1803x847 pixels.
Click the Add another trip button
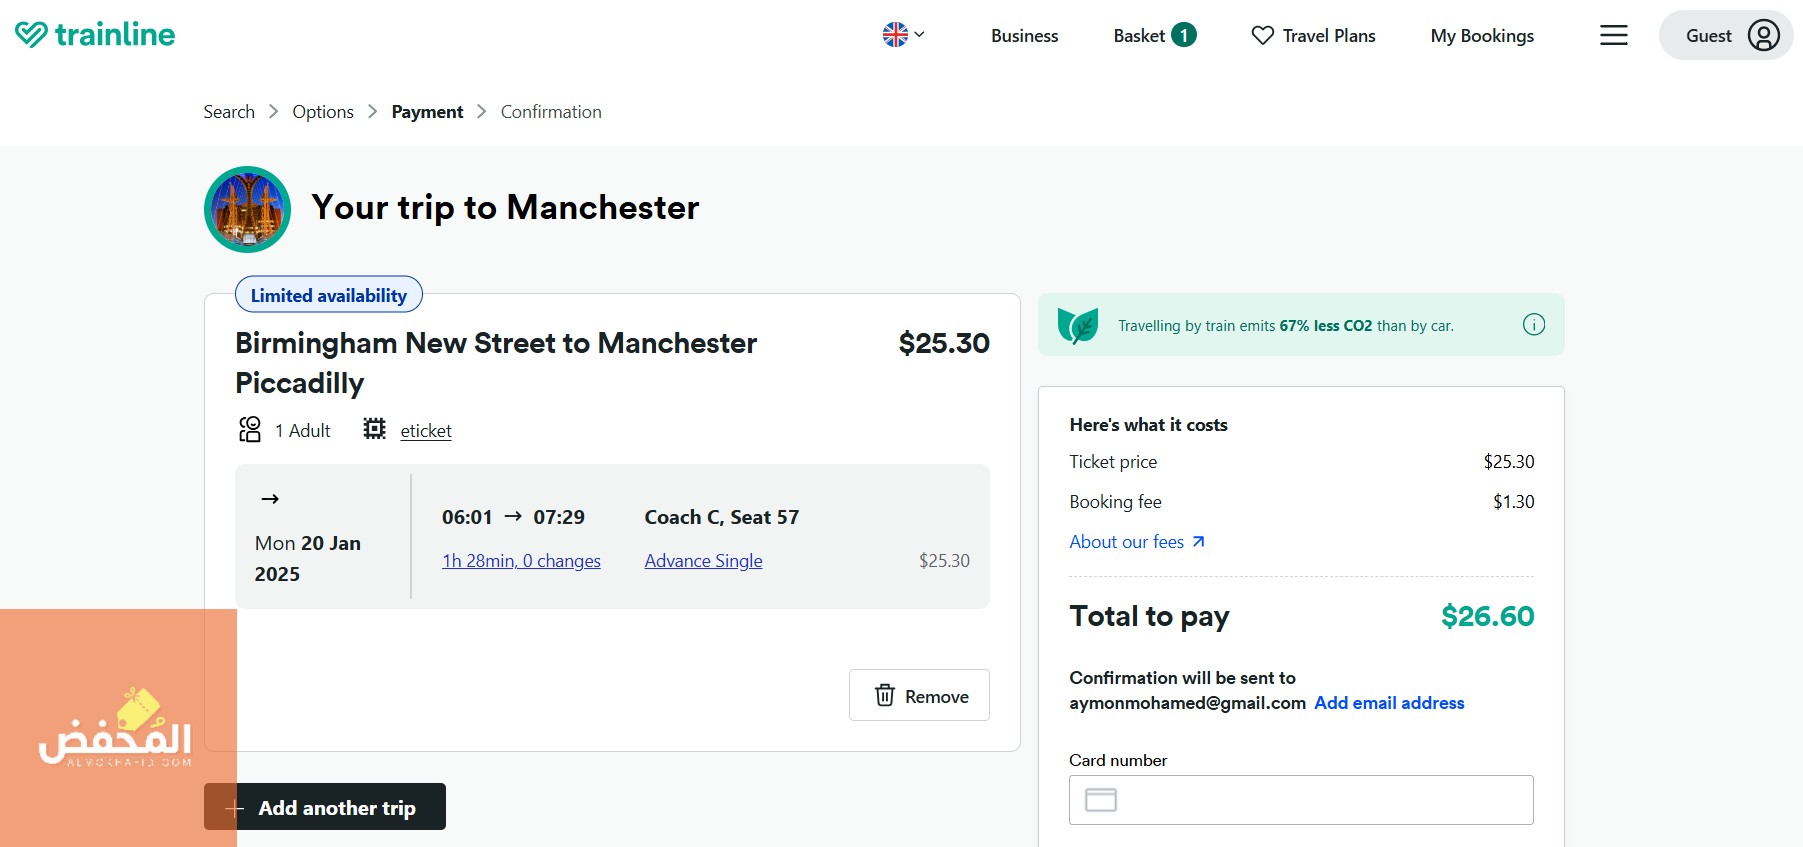point(325,807)
